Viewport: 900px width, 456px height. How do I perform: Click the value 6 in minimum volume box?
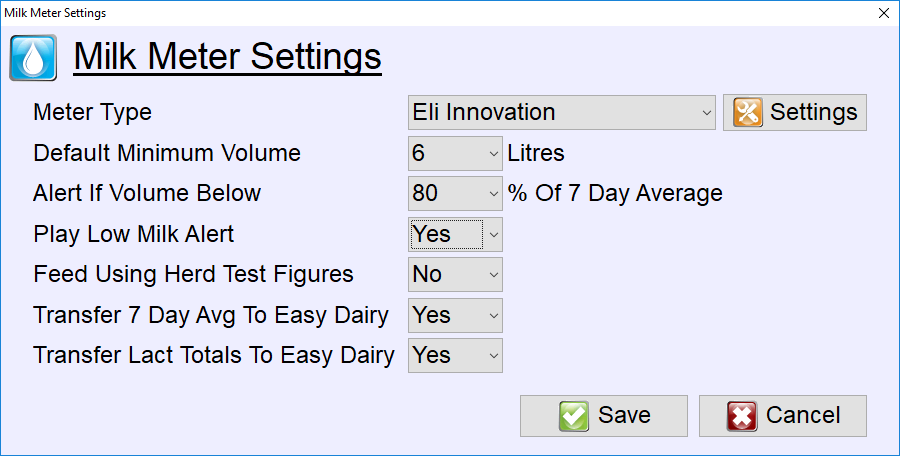pyautogui.click(x=418, y=153)
